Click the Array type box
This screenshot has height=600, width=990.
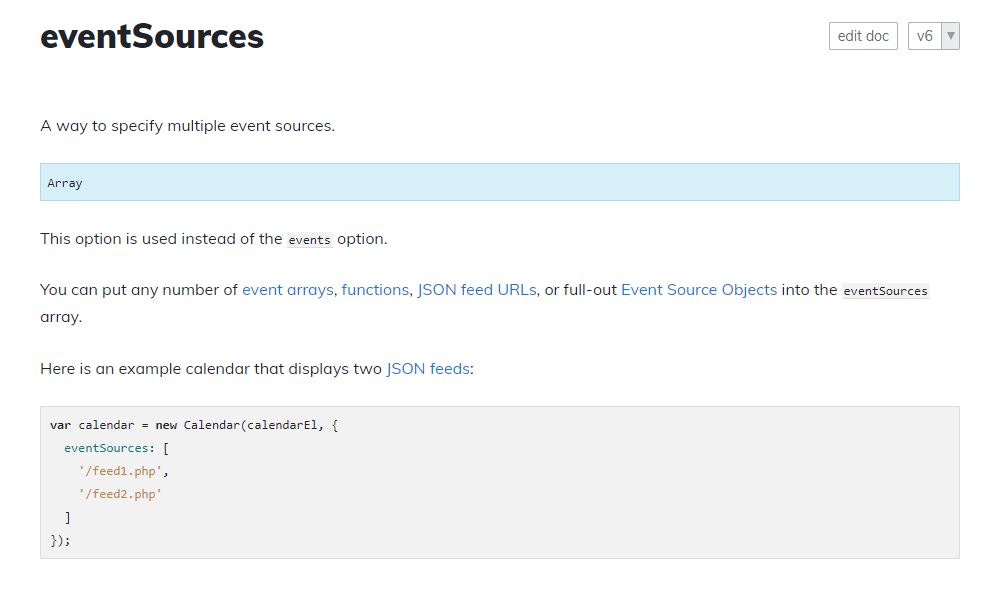(x=499, y=183)
